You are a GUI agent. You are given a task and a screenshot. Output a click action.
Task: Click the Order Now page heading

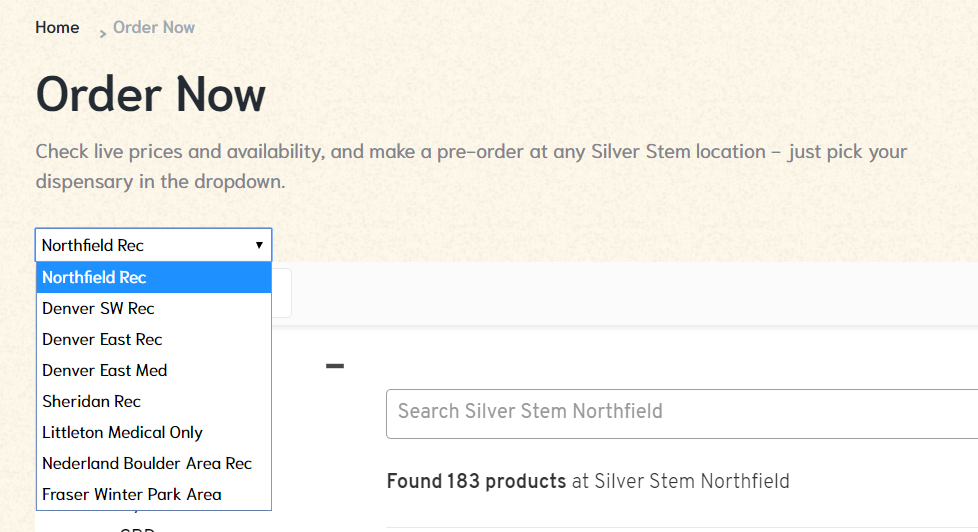point(150,94)
